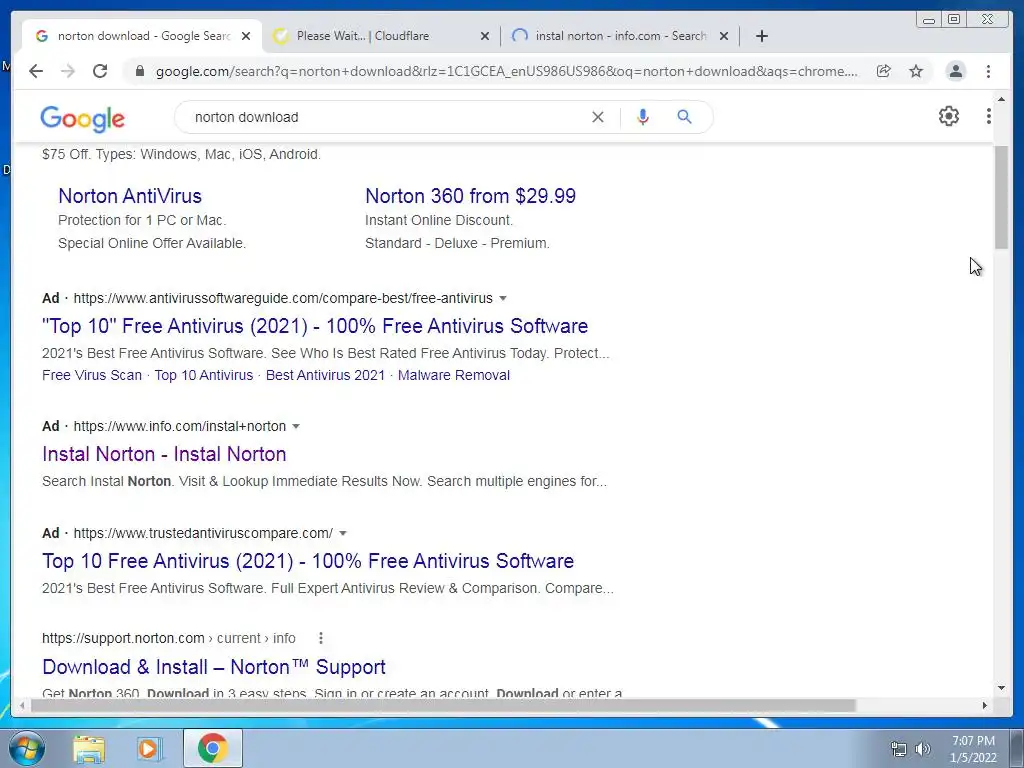Start voice search with the microphone icon
The image size is (1024, 768).
pos(643,117)
